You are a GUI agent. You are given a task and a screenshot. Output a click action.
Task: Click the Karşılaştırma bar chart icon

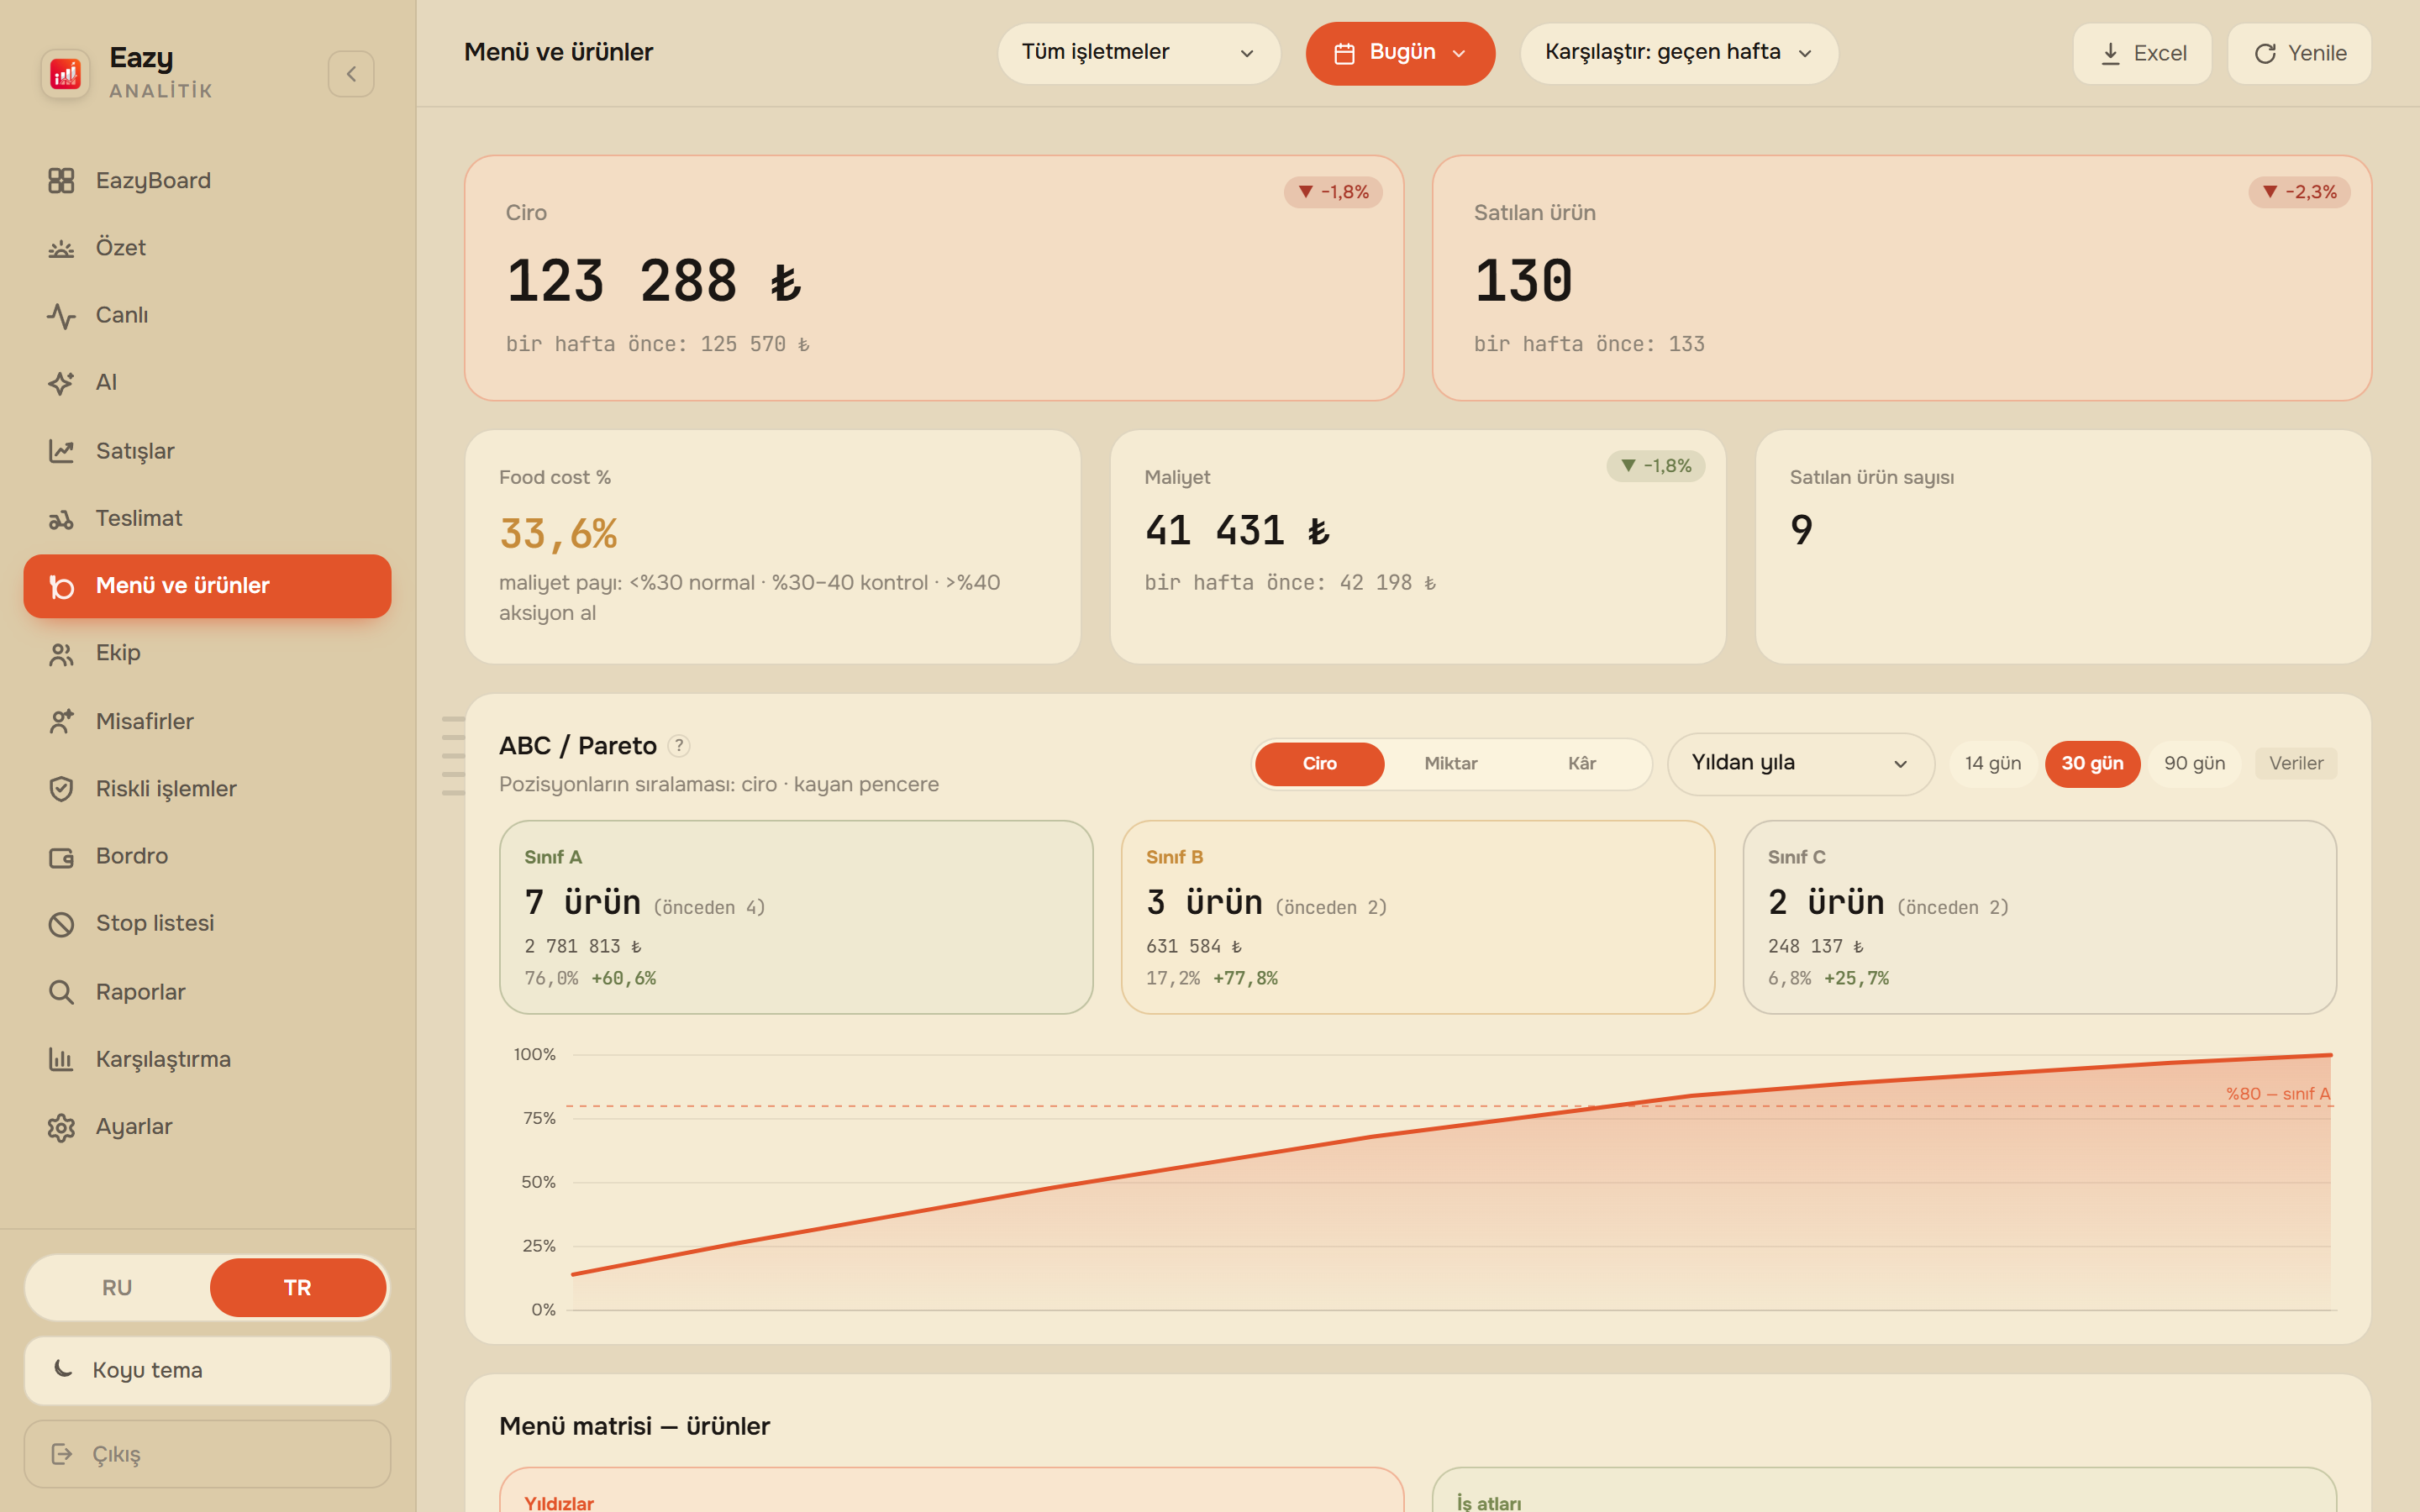point(61,1059)
